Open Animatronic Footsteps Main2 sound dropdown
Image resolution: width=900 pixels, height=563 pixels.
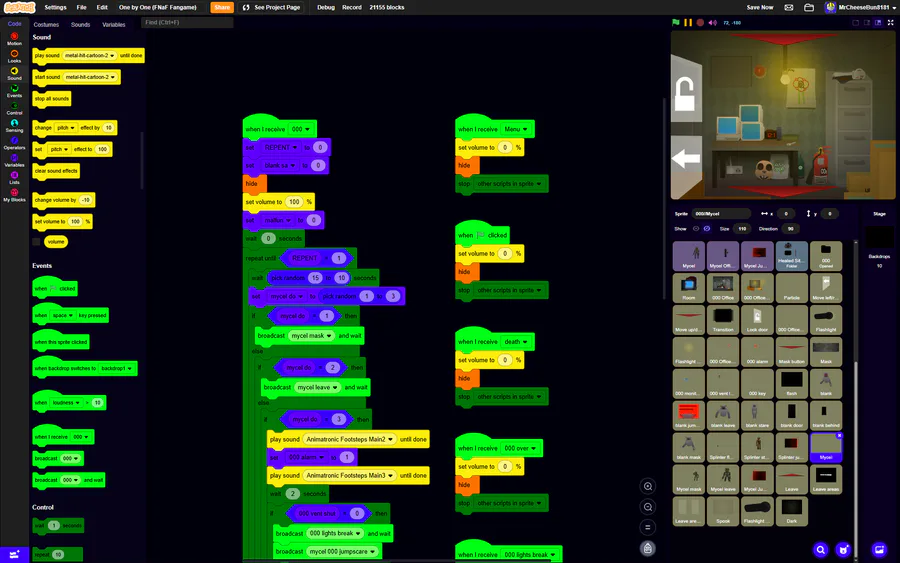pyautogui.click(x=349, y=439)
